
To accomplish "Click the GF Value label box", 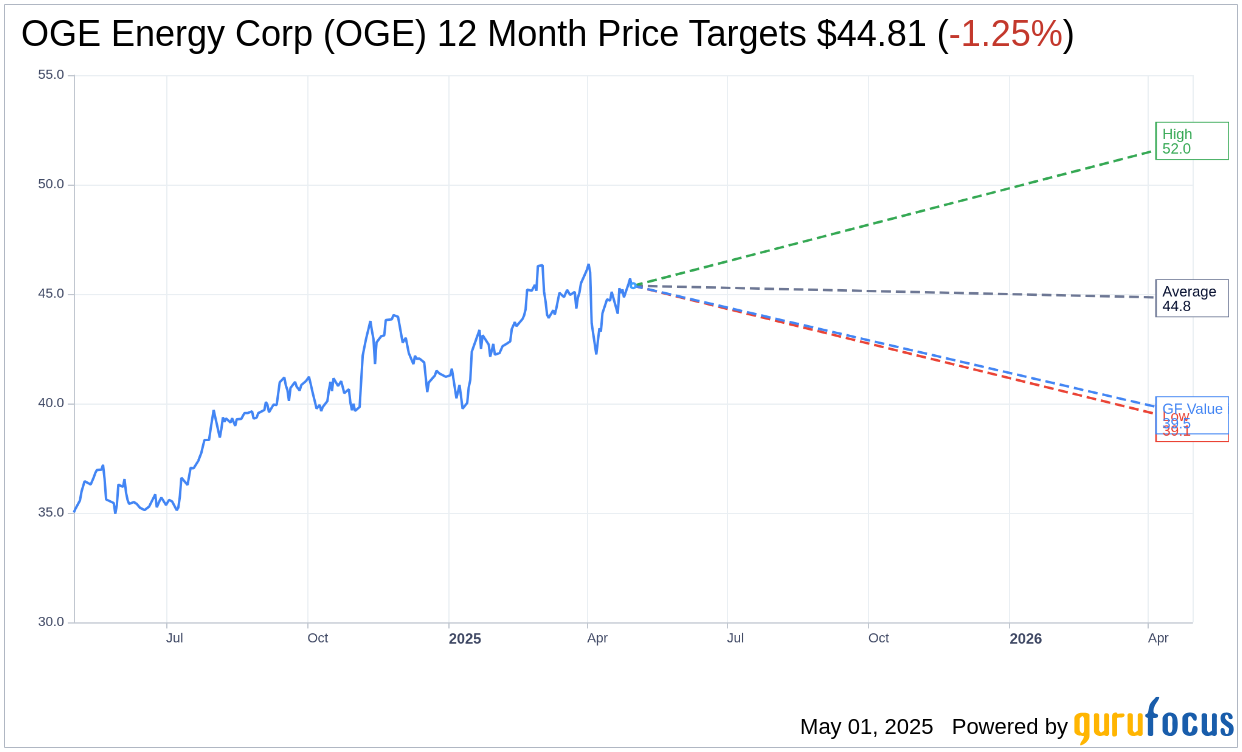I will (x=1192, y=415).
